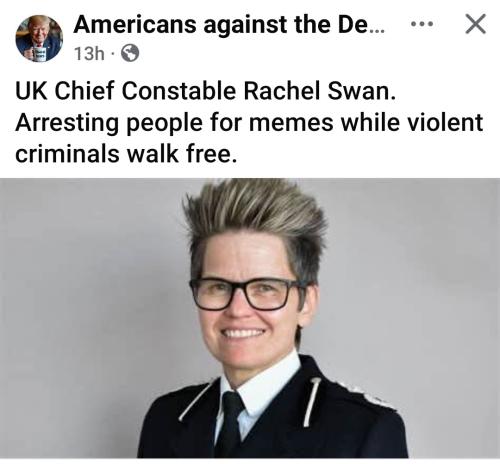
Task: Show post privacy details via globe
Action: 130,53
